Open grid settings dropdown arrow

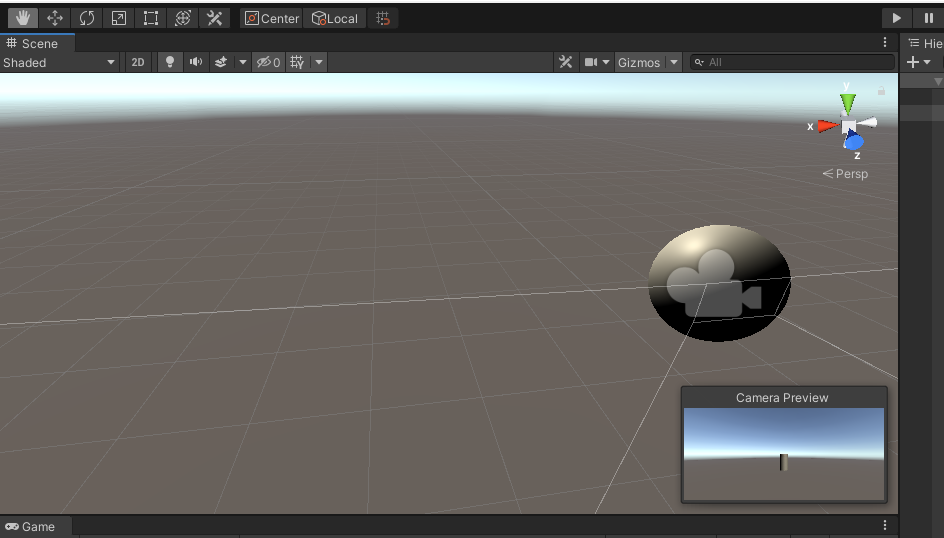(319, 62)
